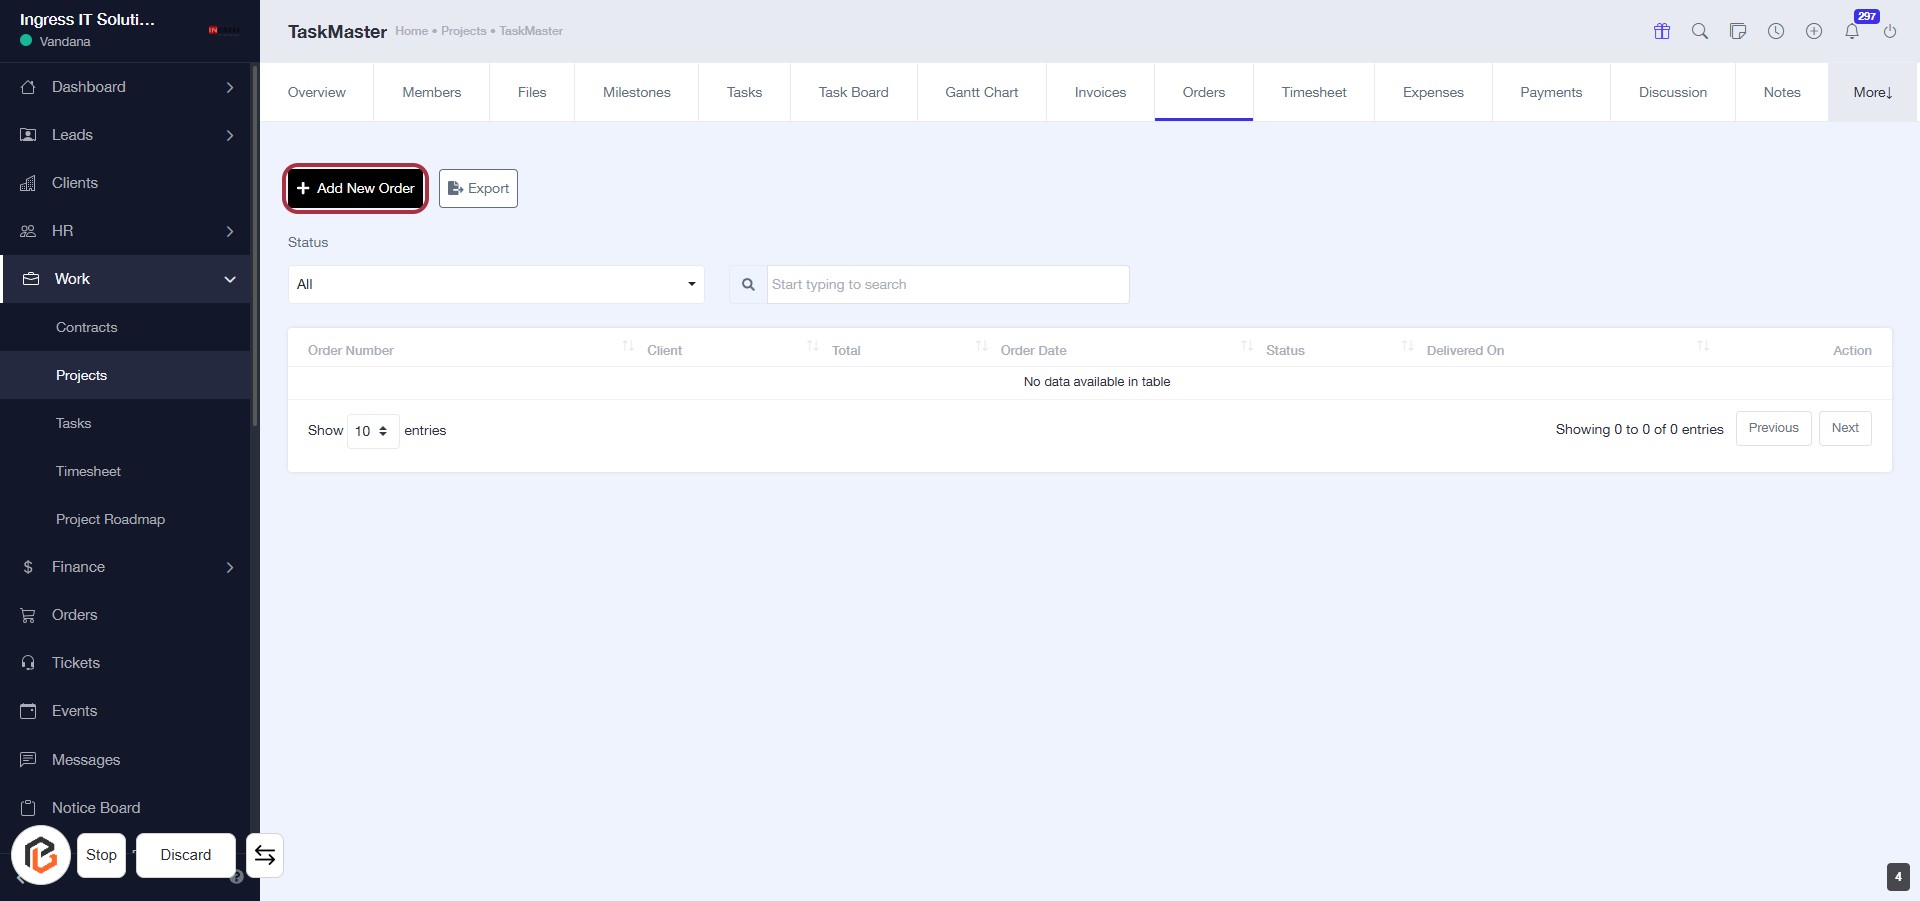Screen dimensions: 1920x901
Task: Open the Status filter dropdown showing All
Action: coord(496,284)
